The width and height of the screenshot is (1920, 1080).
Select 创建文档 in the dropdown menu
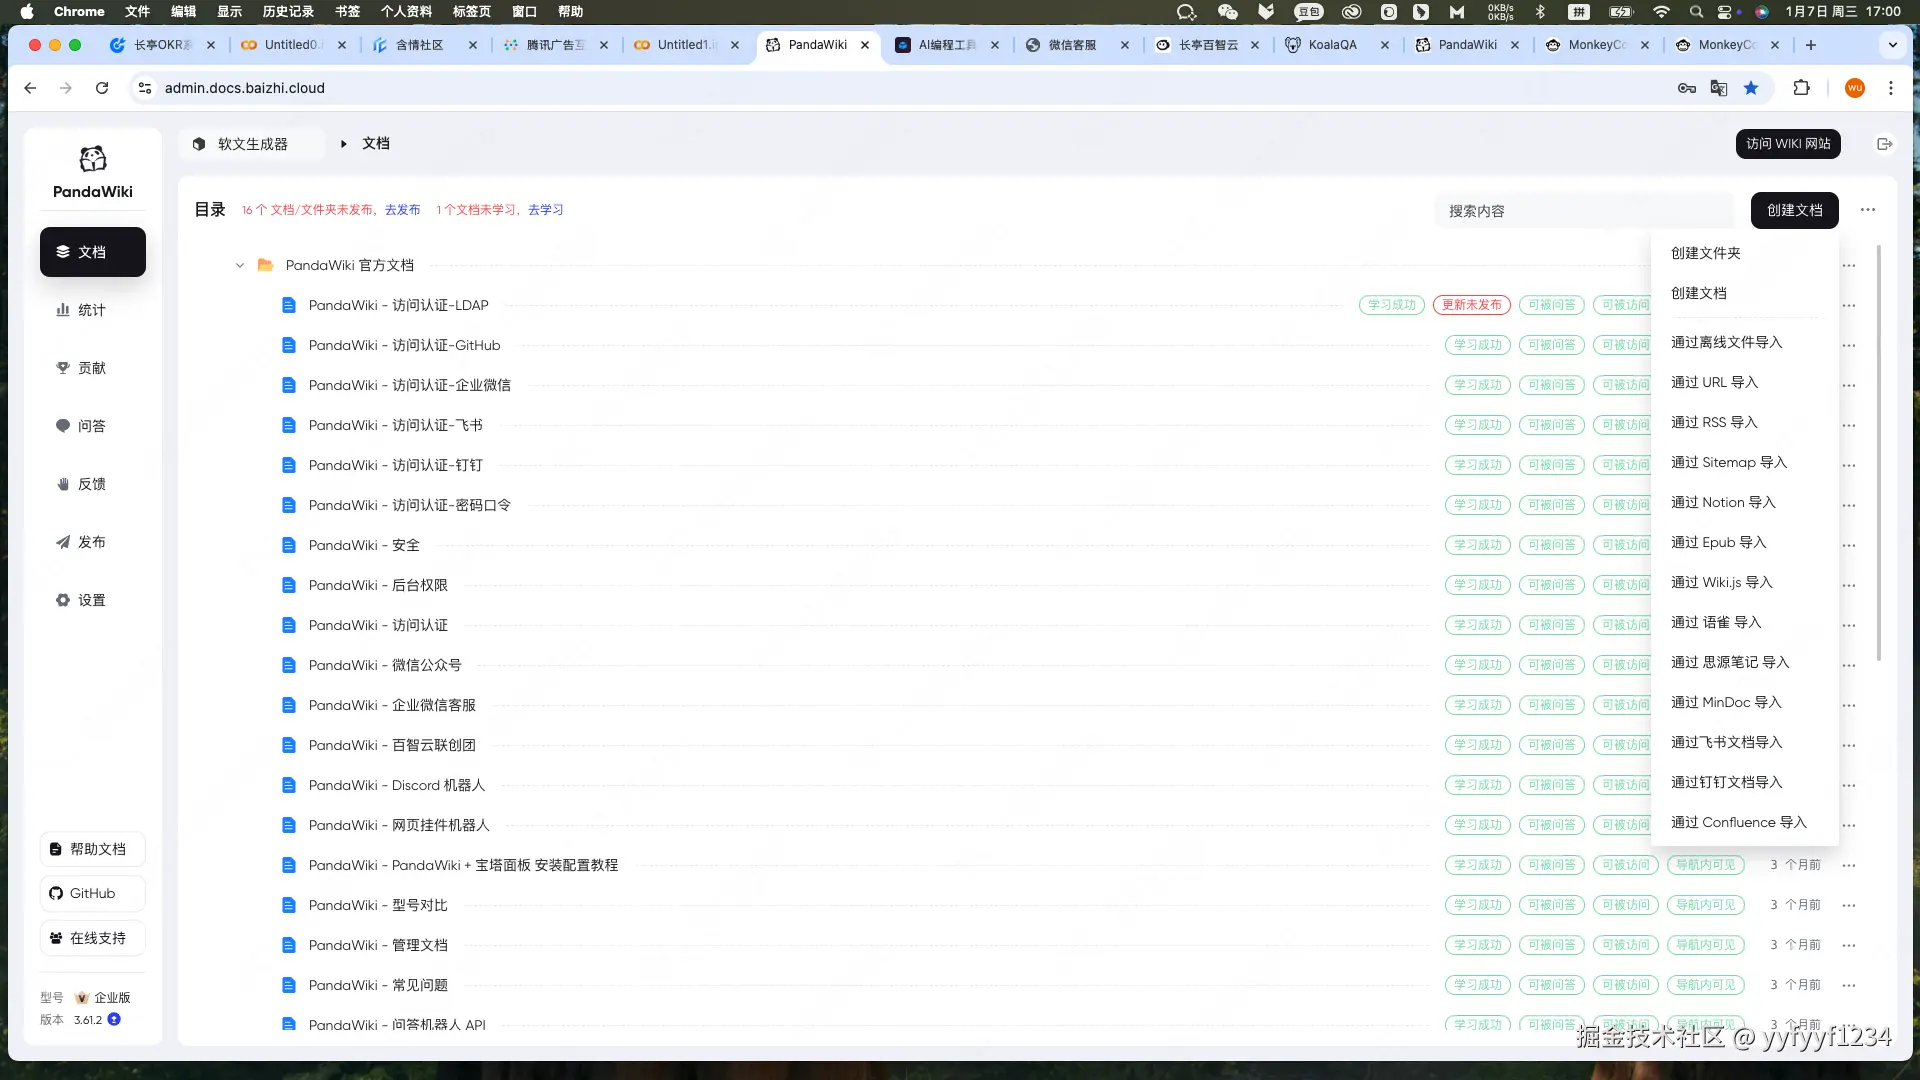pyautogui.click(x=1745, y=293)
